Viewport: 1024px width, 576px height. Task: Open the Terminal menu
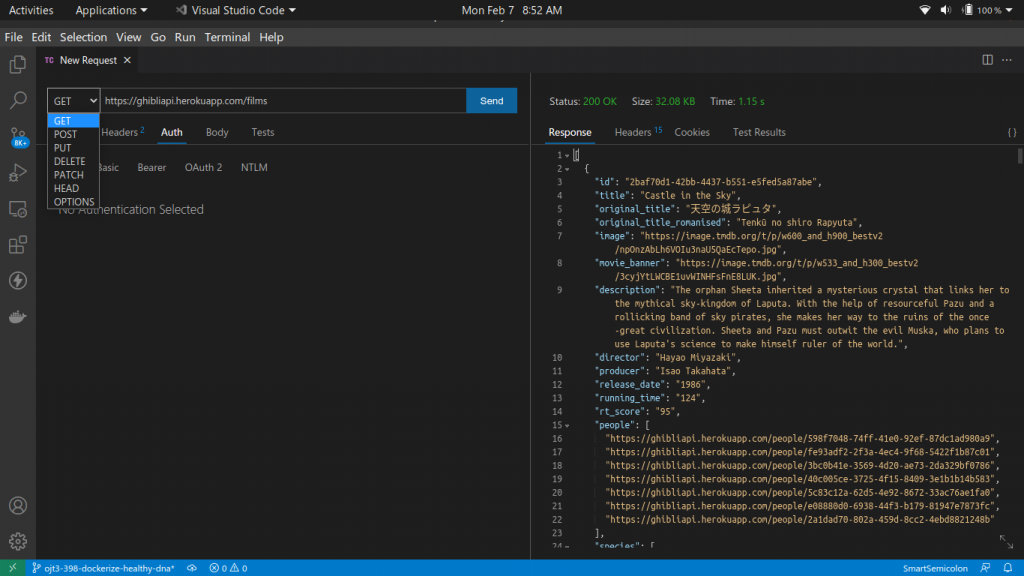click(x=227, y=37)
